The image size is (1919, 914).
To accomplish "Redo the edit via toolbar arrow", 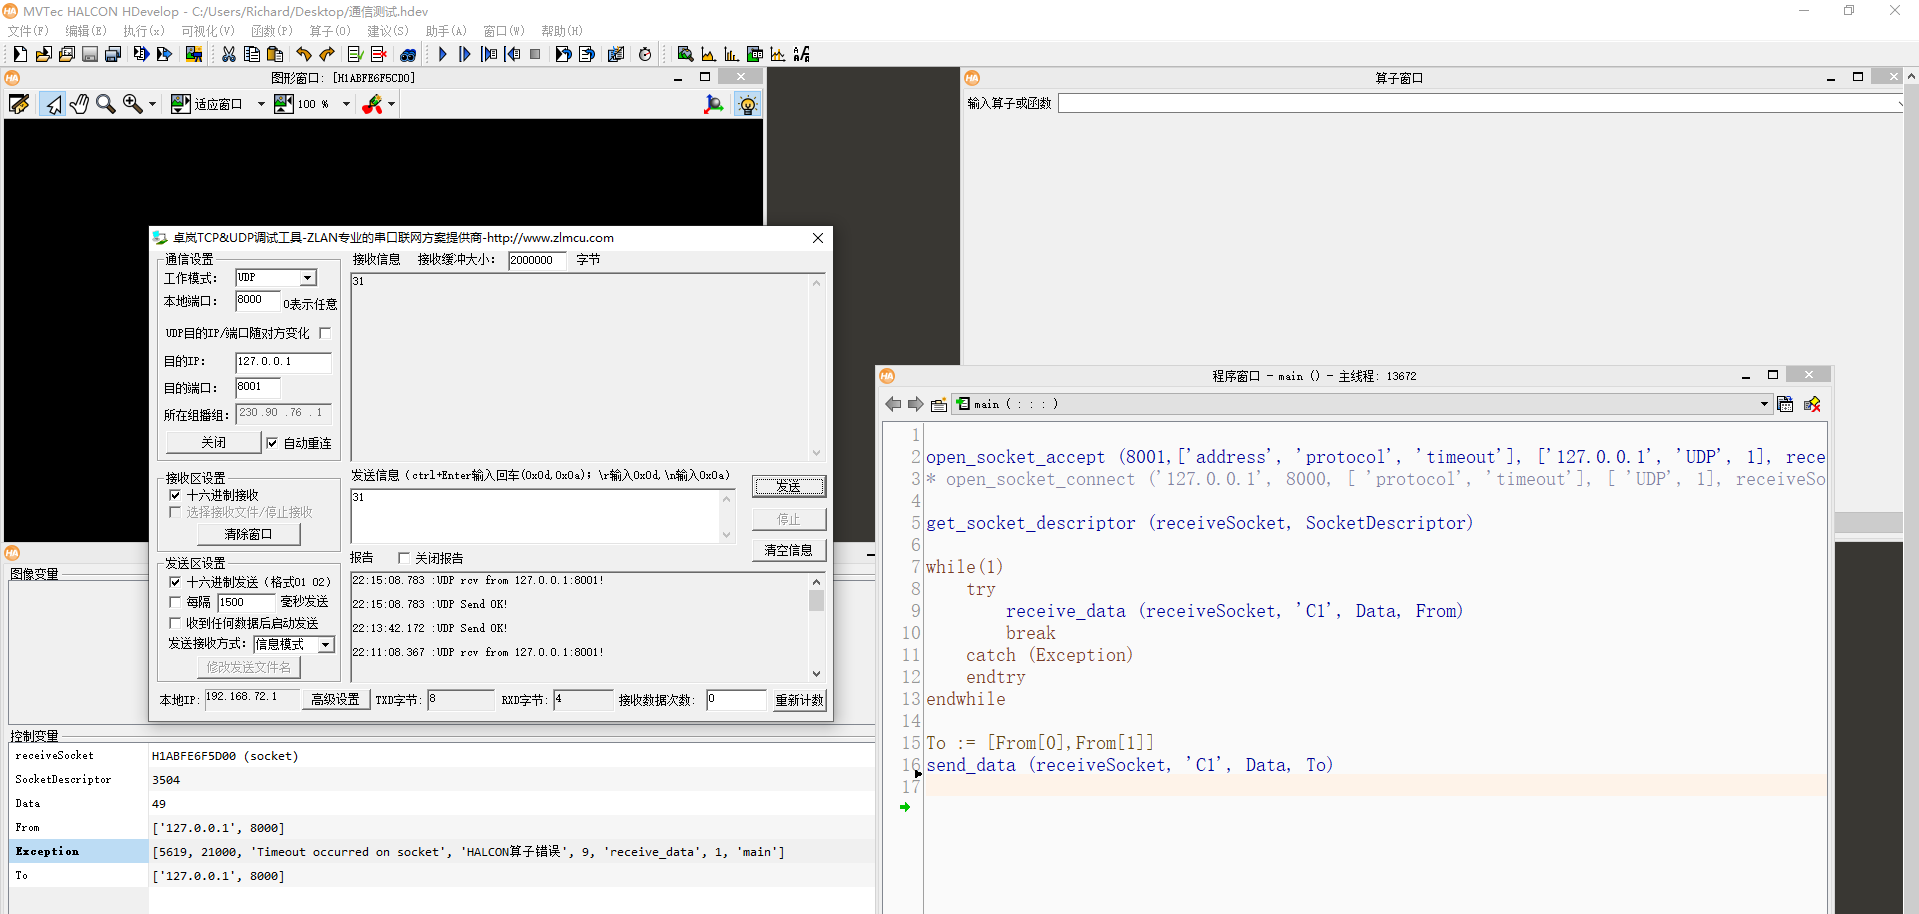I will coord(327,54).
